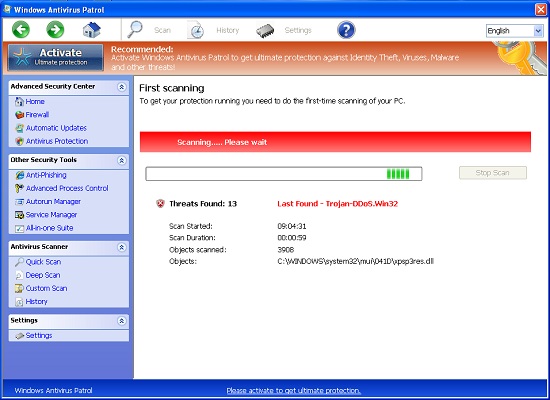
Task: Click the scan duration value 00:00:59
Action: (291, 238)
